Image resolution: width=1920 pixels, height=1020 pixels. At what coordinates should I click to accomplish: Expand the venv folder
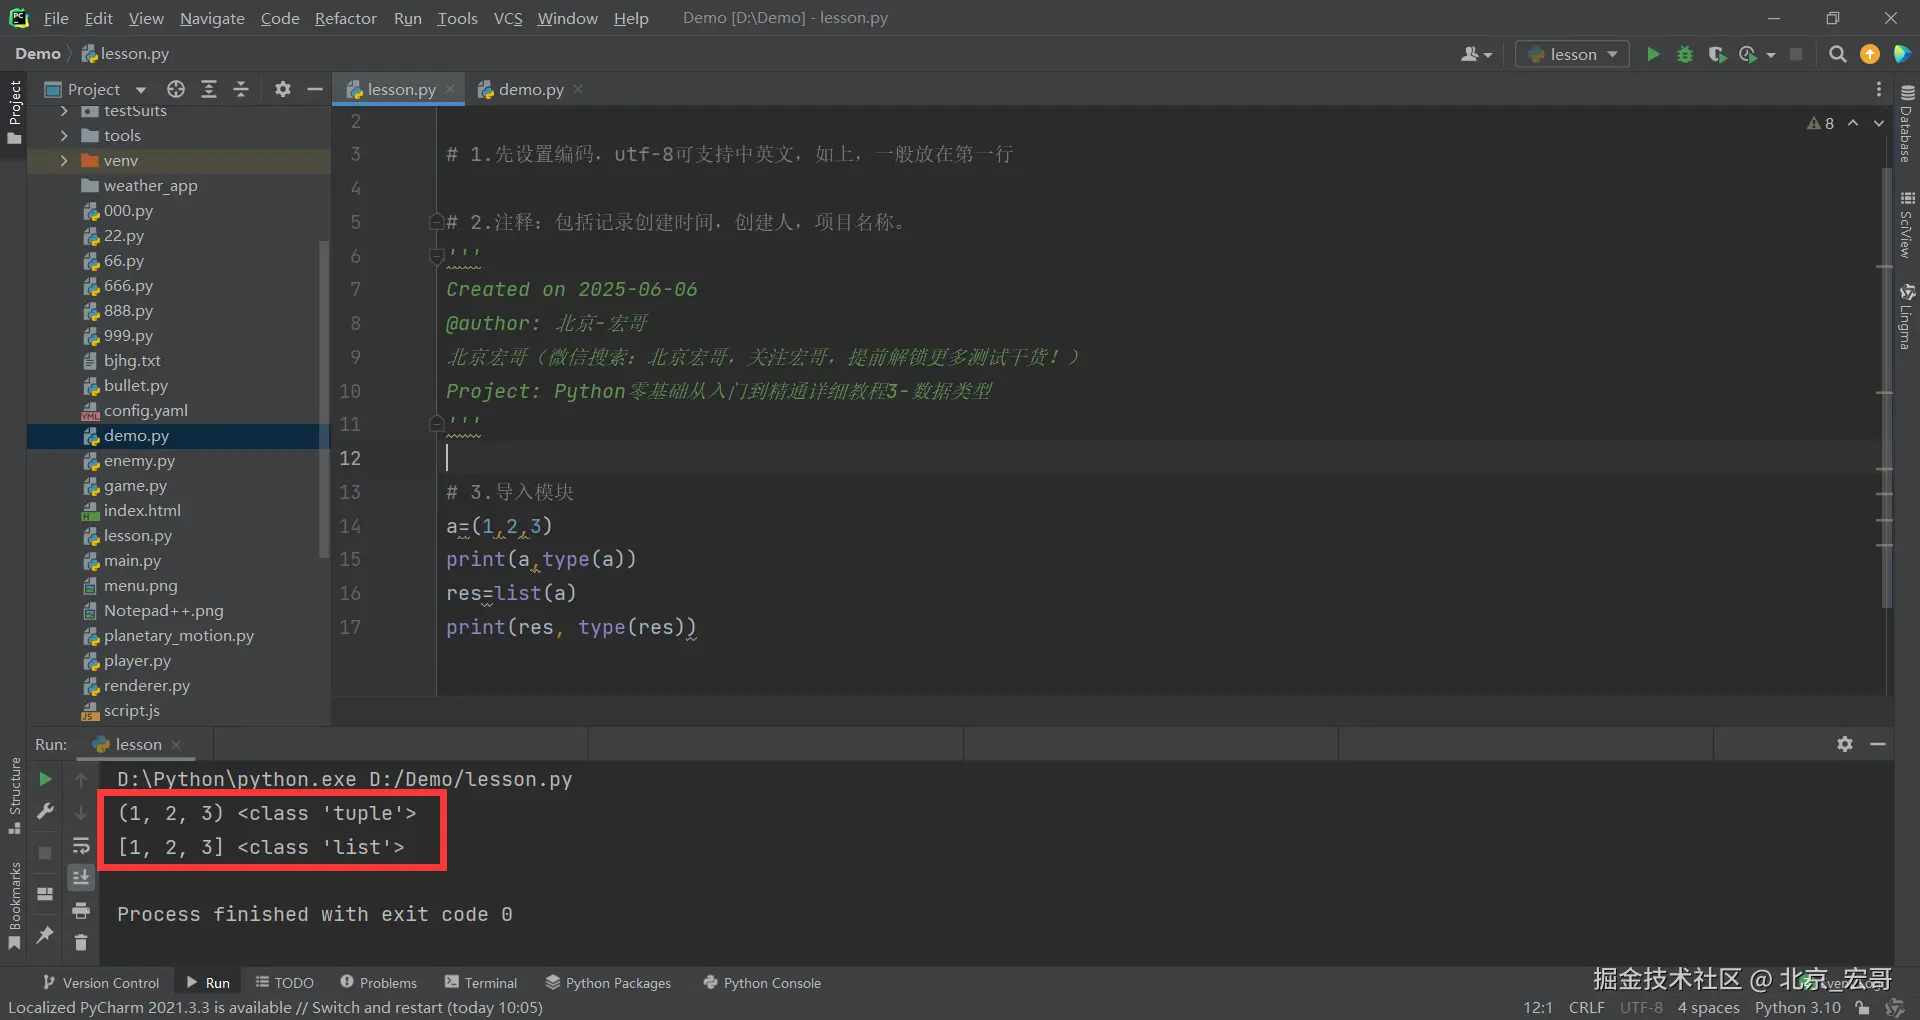point(64,160)
